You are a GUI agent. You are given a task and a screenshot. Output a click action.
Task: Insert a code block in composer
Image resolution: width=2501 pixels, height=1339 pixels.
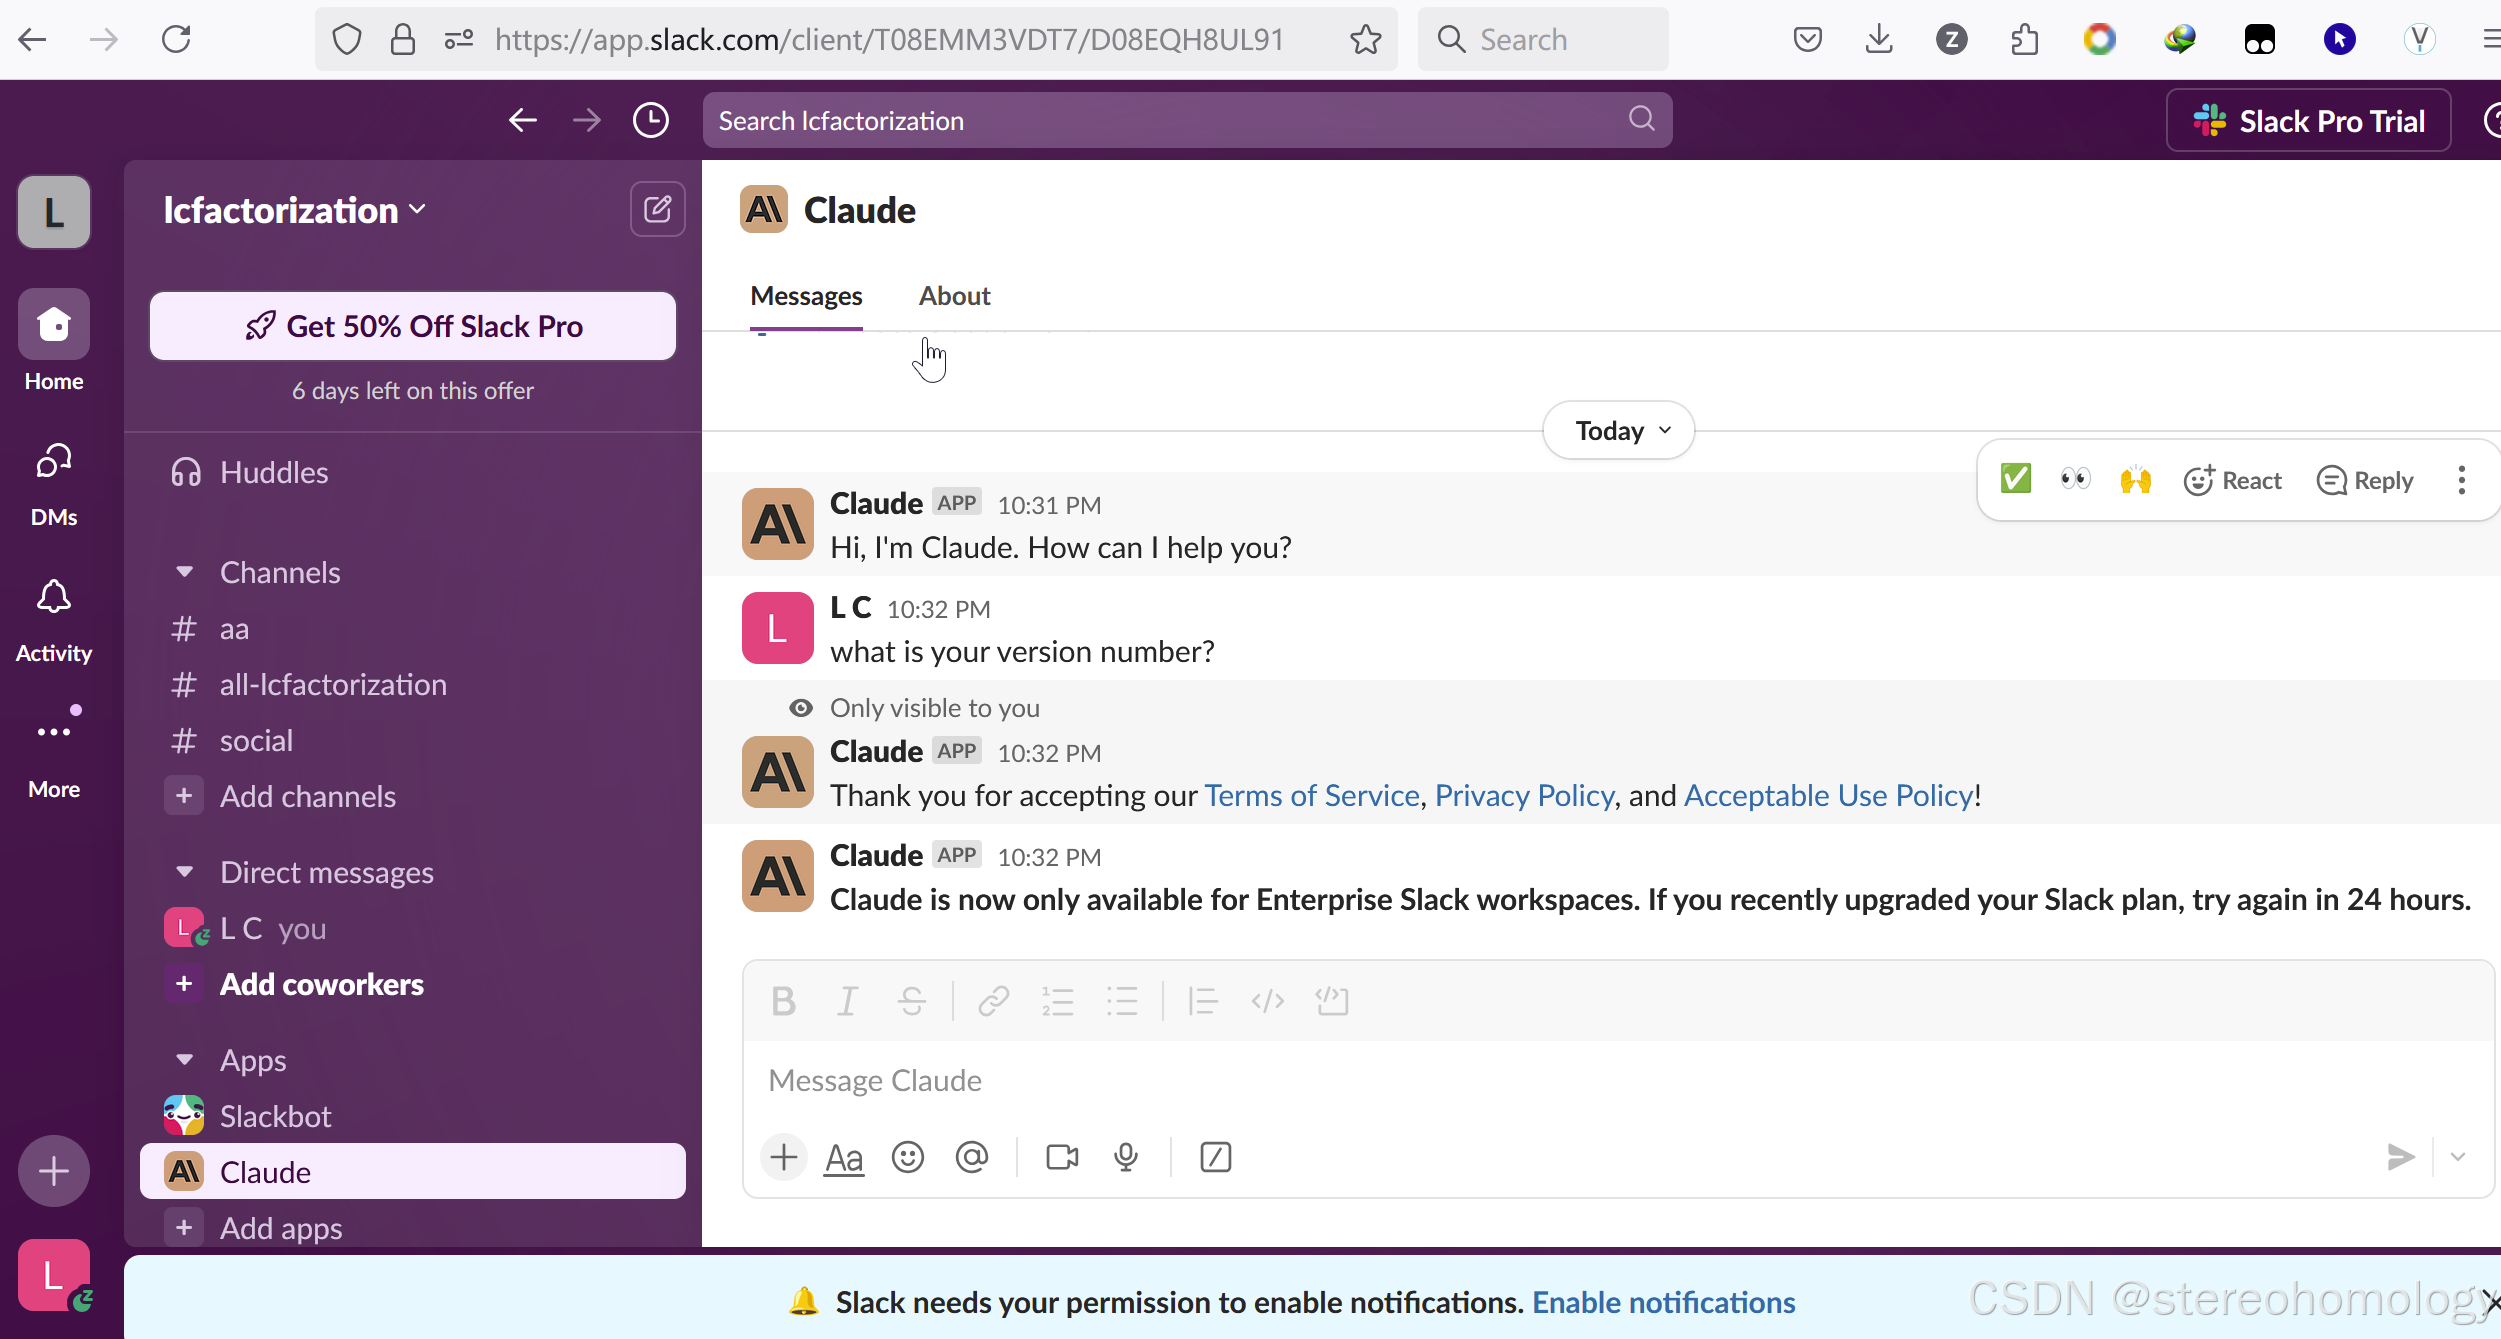tap(1332, 1000)
